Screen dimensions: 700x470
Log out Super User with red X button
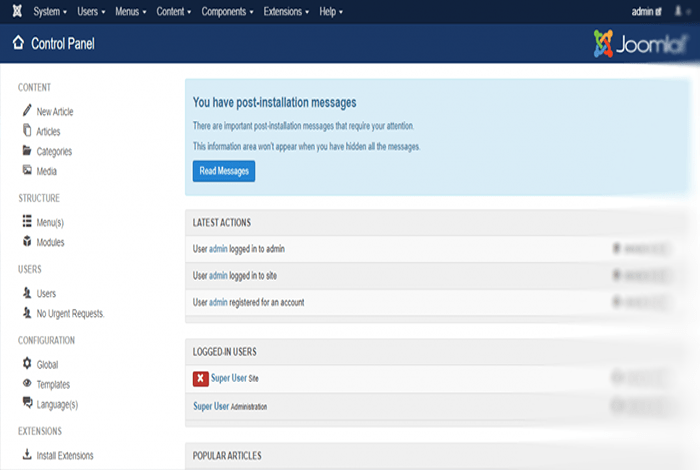(x=200, y=379)
